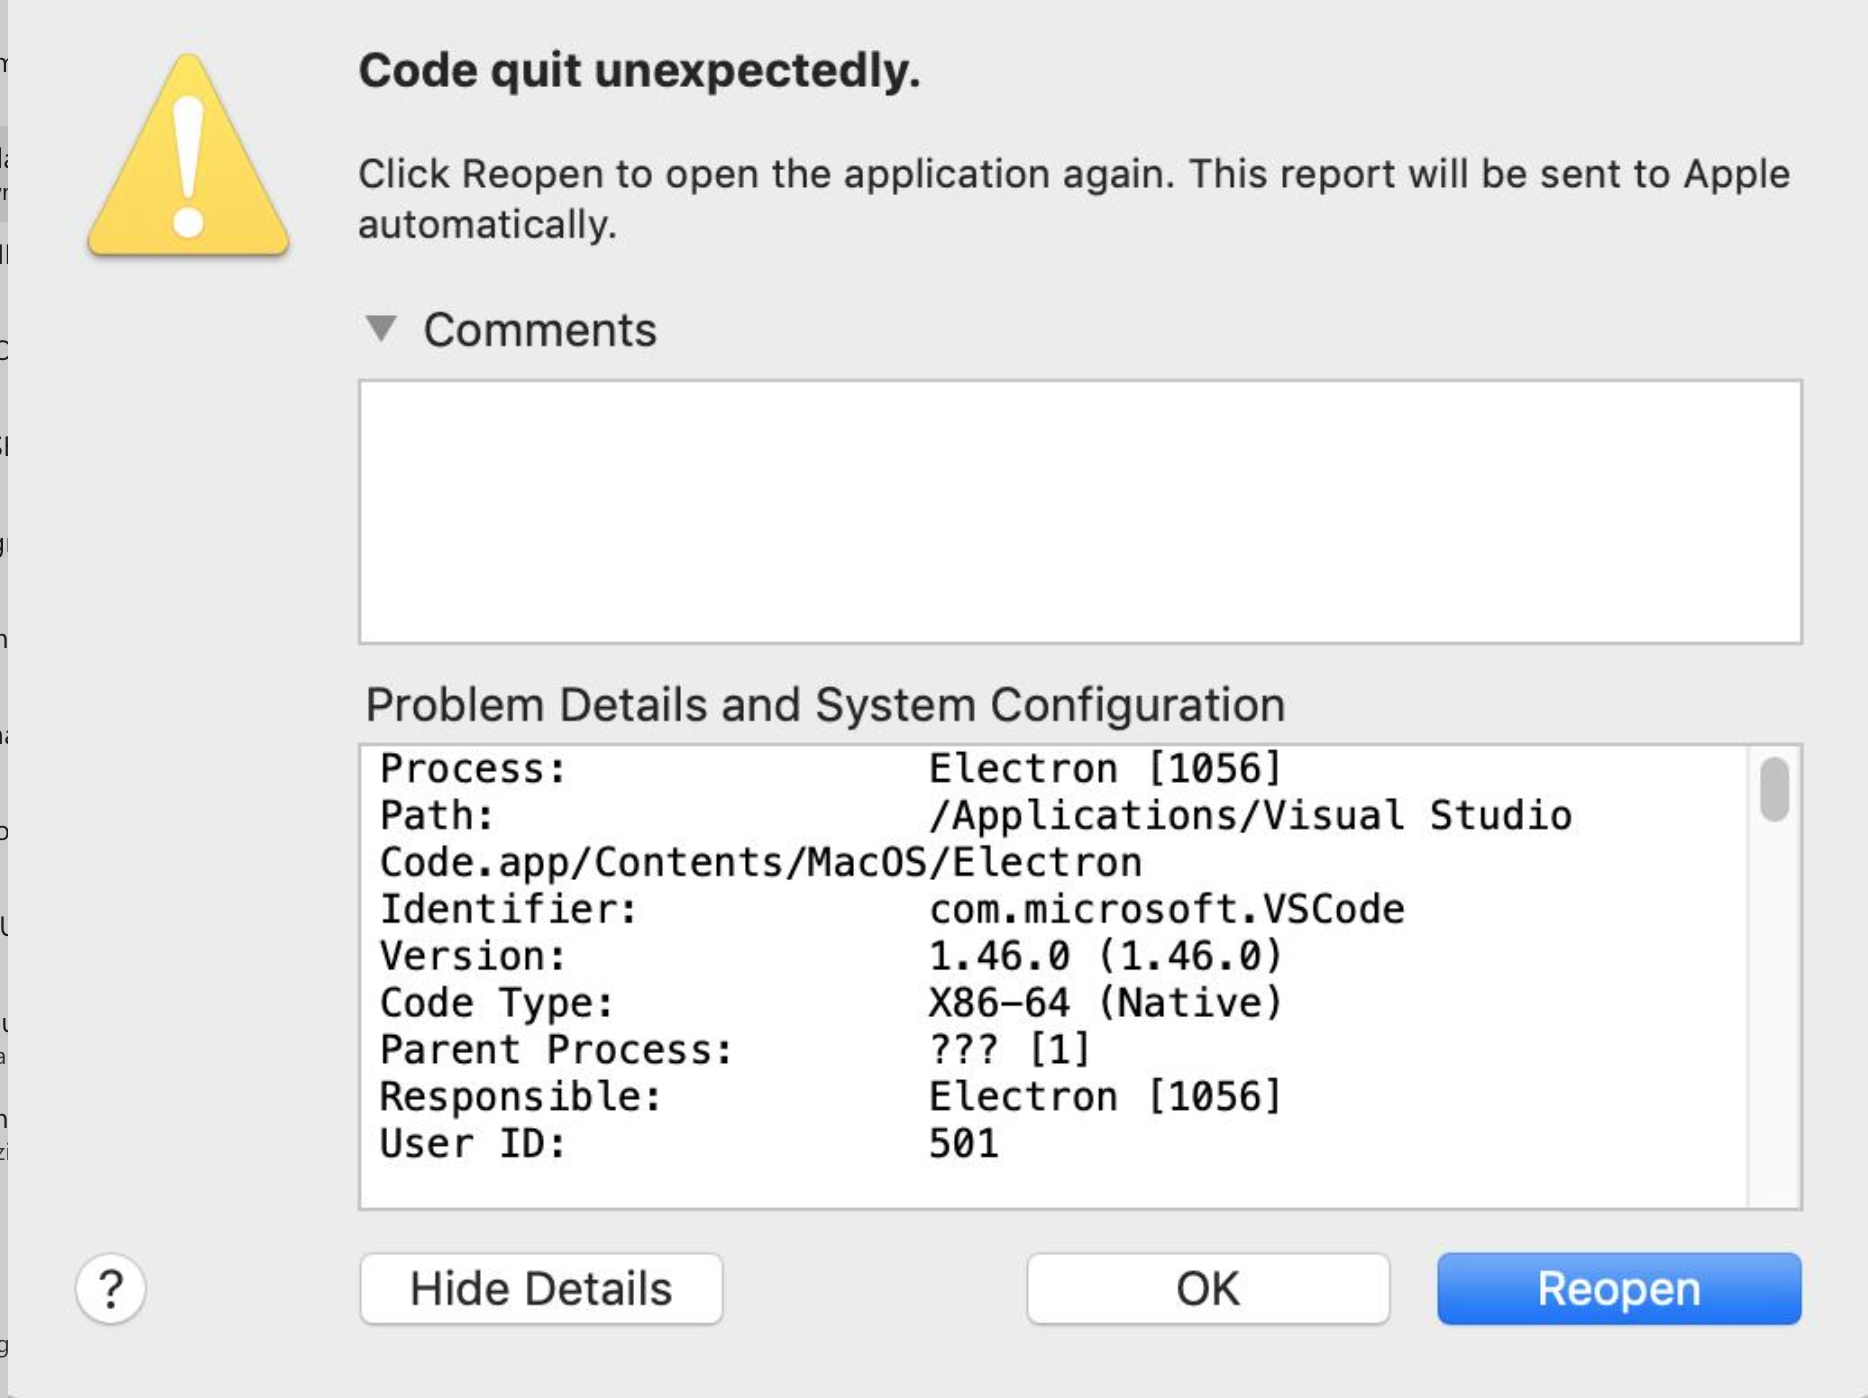Click the Comments section label

coord(543,330)
